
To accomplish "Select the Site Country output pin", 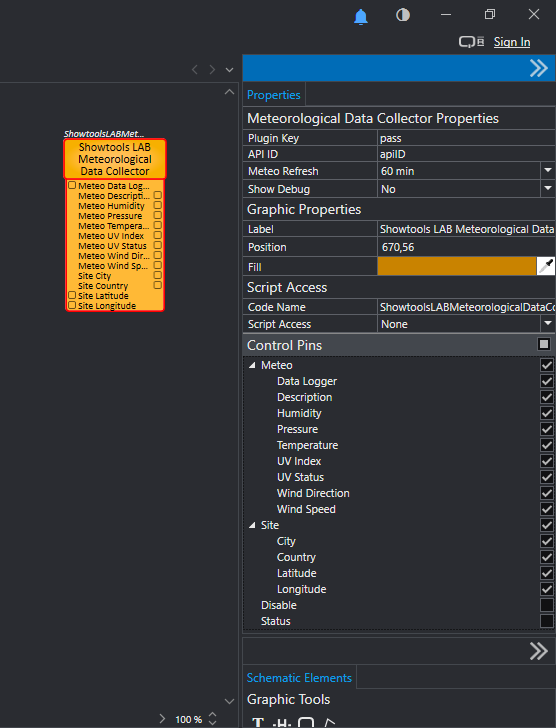I will pyautogui.click(x=158, y=285).
